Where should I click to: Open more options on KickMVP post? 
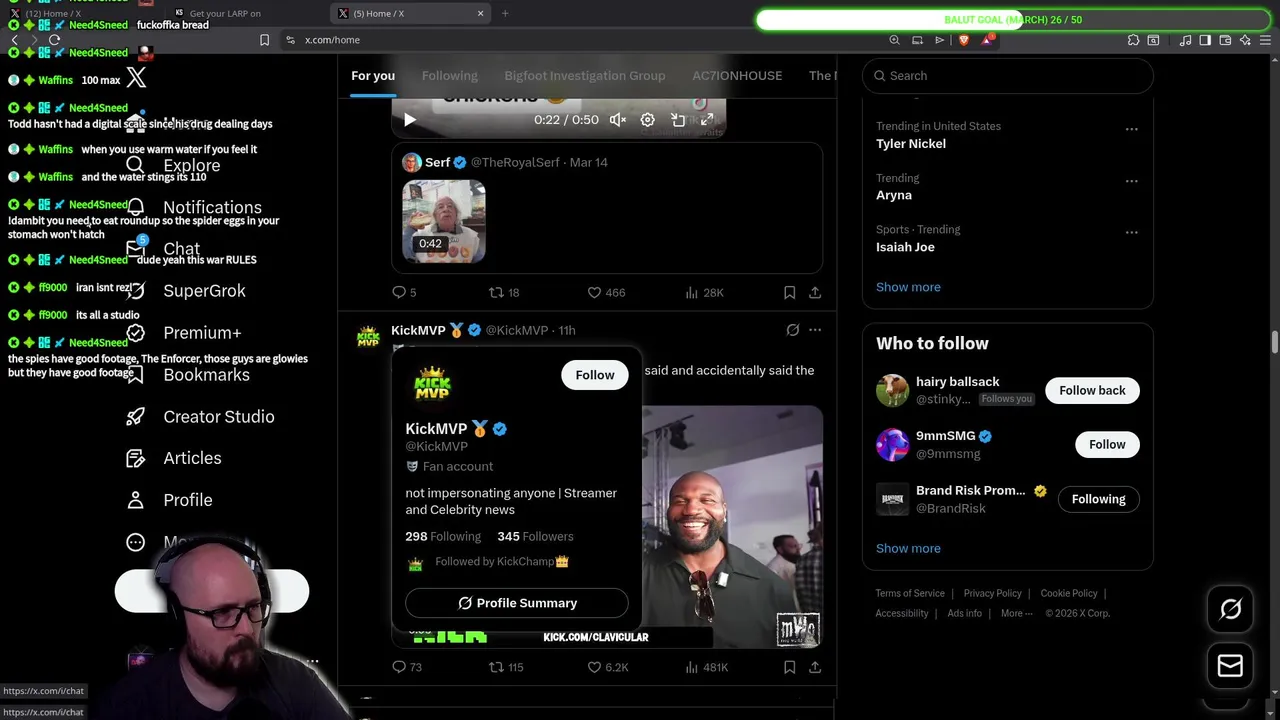click(815, 330)
